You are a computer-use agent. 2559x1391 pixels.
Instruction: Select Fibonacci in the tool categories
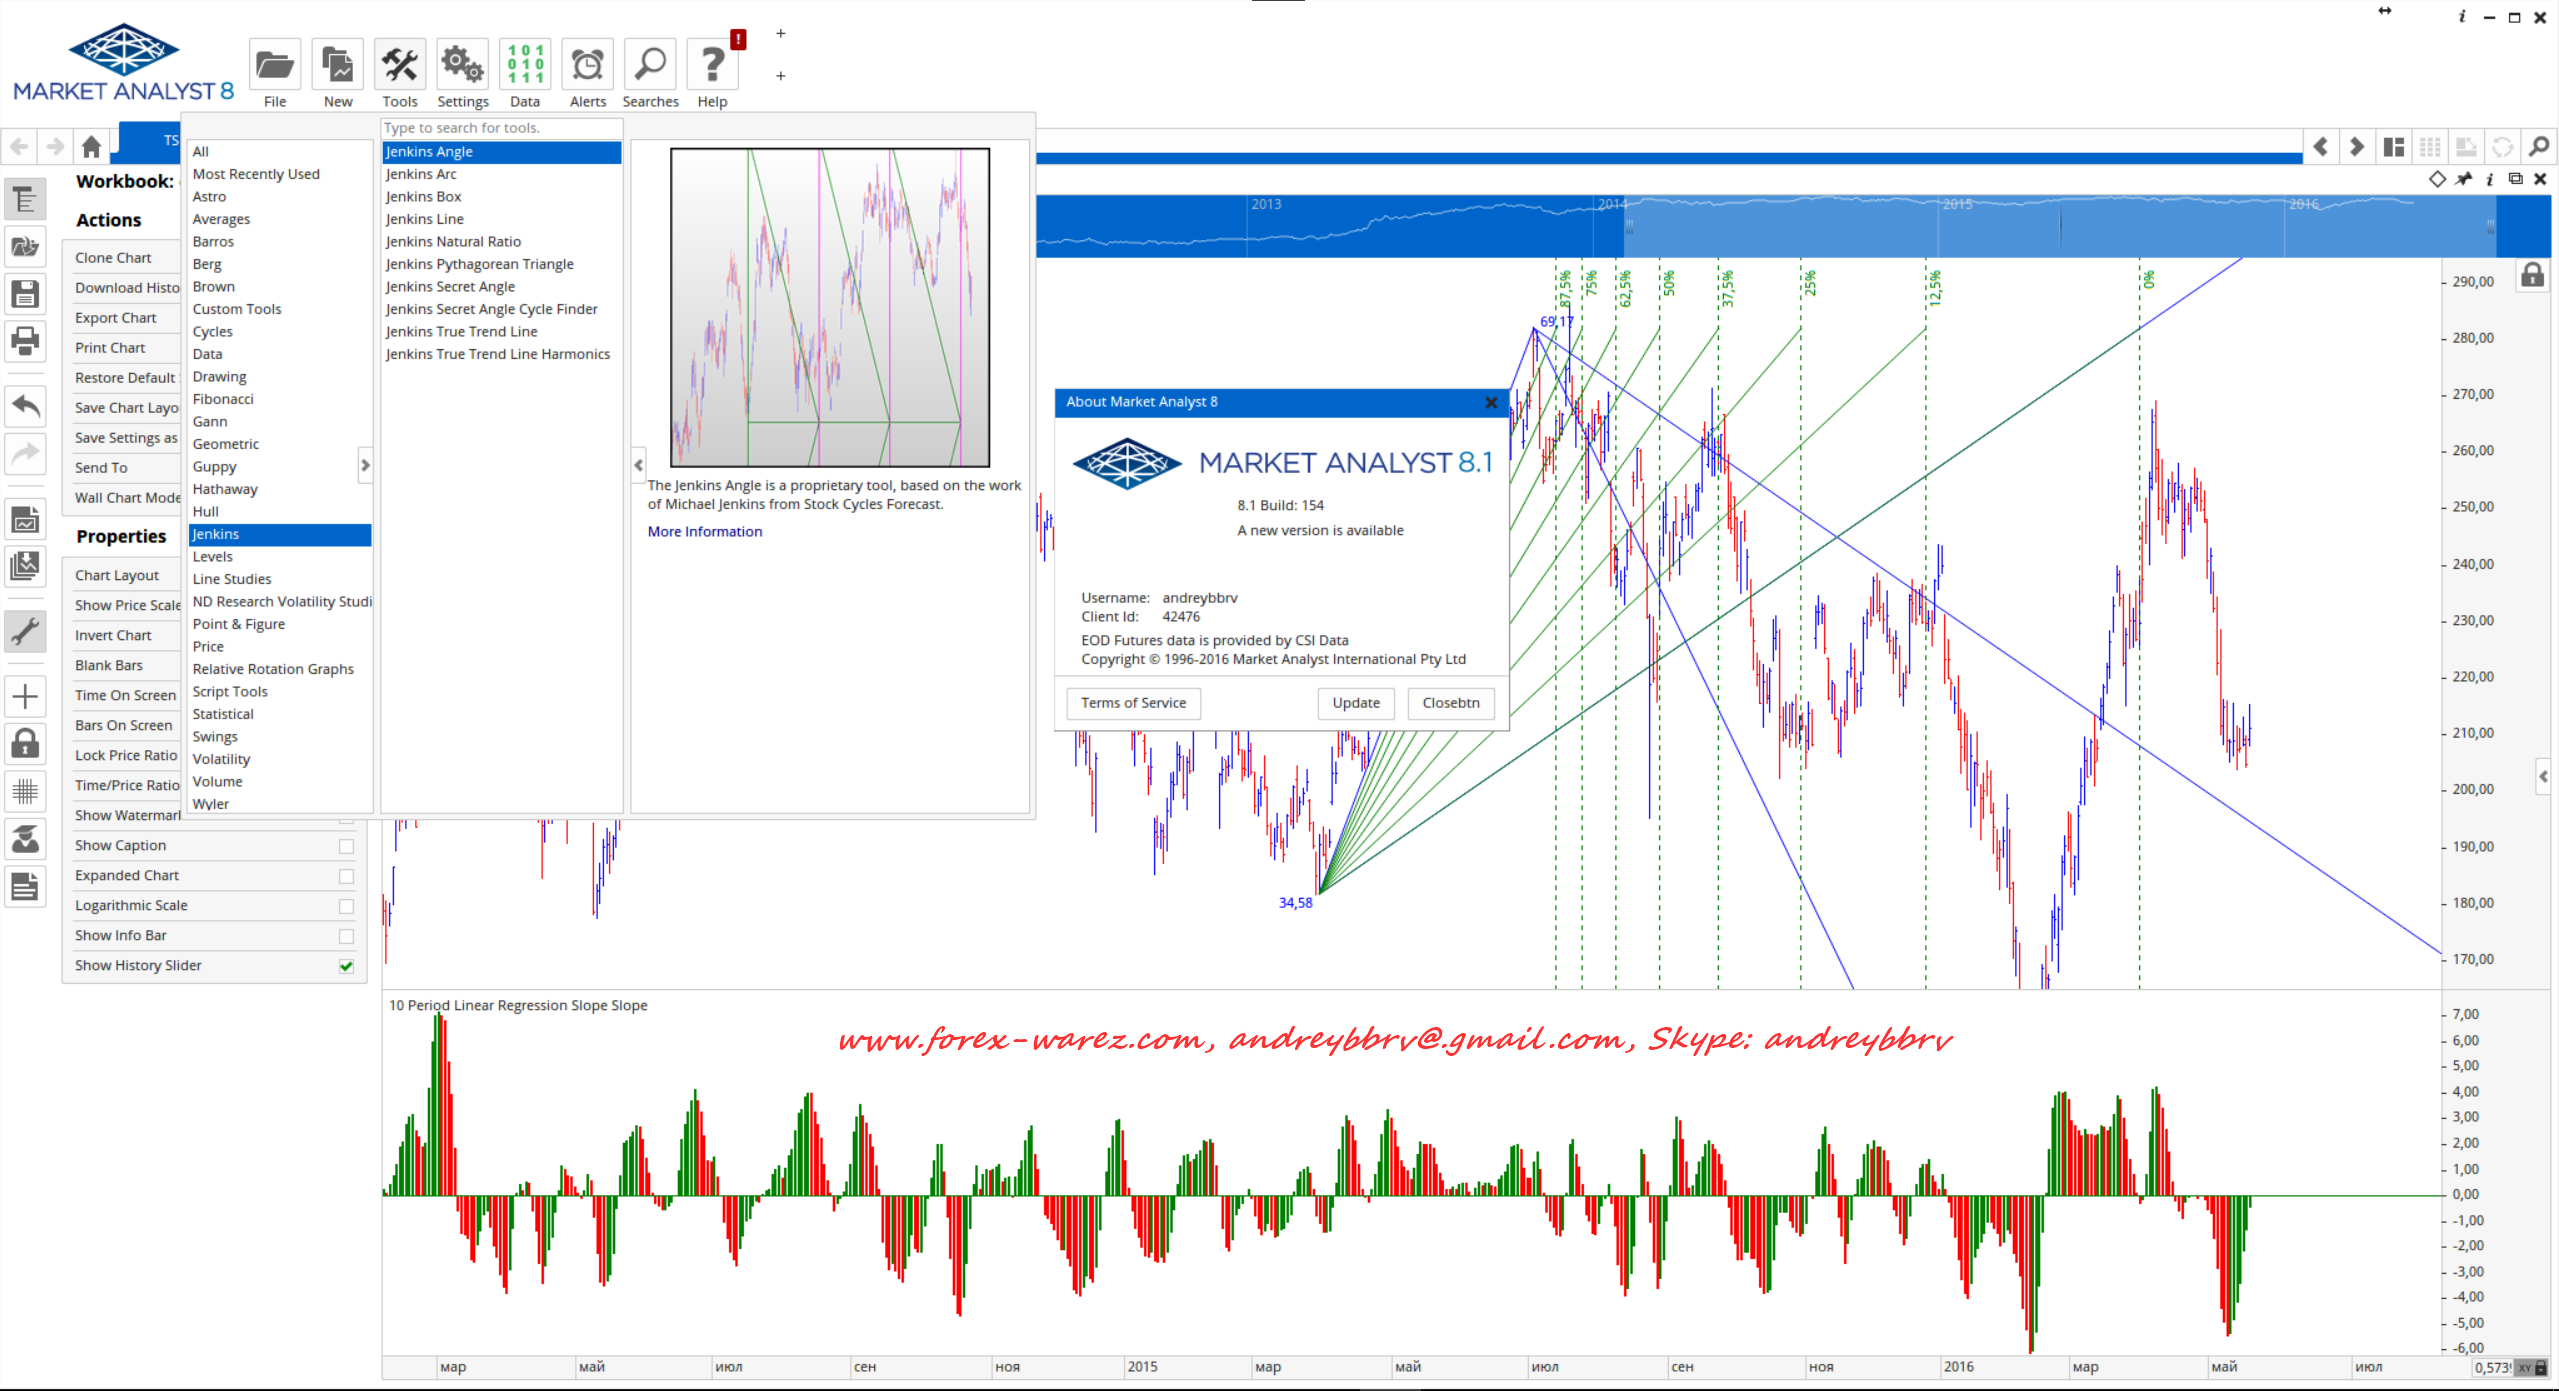[x=223, y=399]
